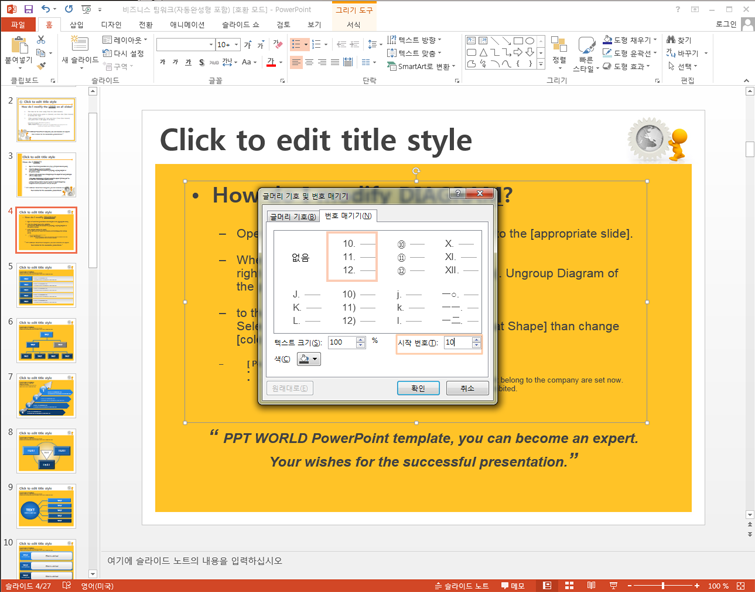755x592 pixels.
Task: Toggle Underline formatting in font group
Action: click(x=188, y=62)
